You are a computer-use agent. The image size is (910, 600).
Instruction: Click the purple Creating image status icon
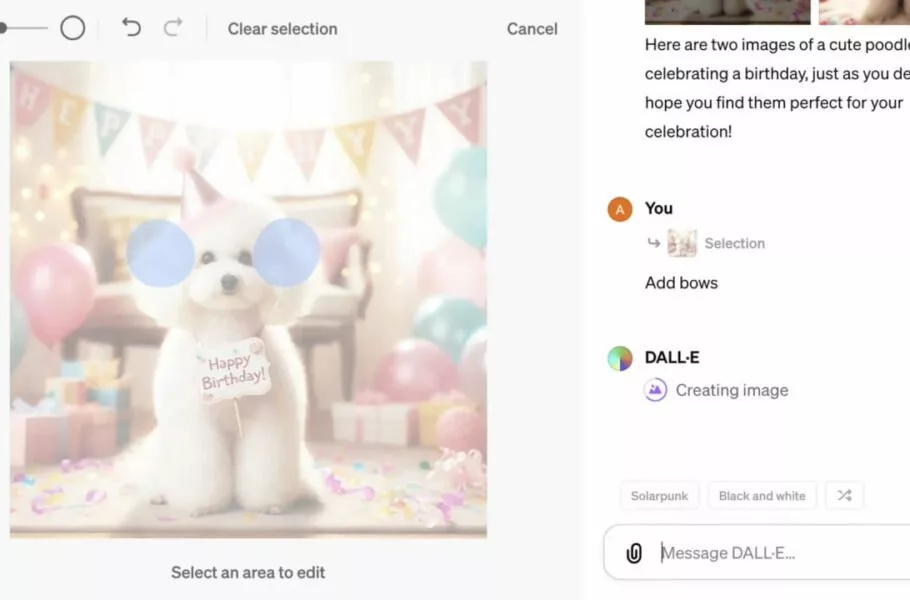(655, 390)
